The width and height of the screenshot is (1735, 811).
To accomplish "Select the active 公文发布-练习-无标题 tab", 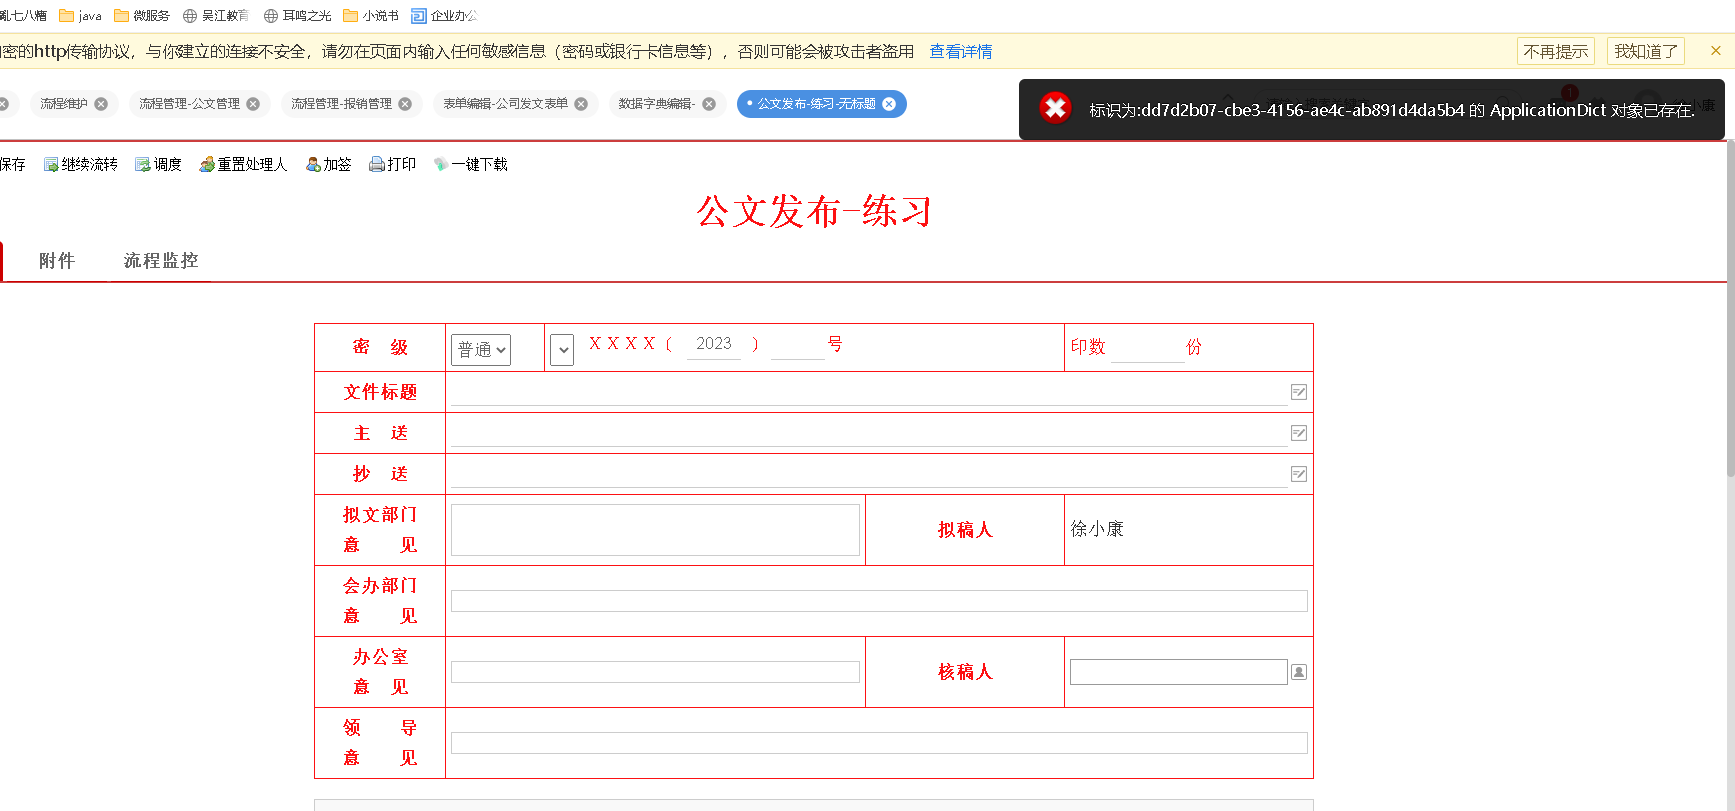I will [x=816, y=104].
